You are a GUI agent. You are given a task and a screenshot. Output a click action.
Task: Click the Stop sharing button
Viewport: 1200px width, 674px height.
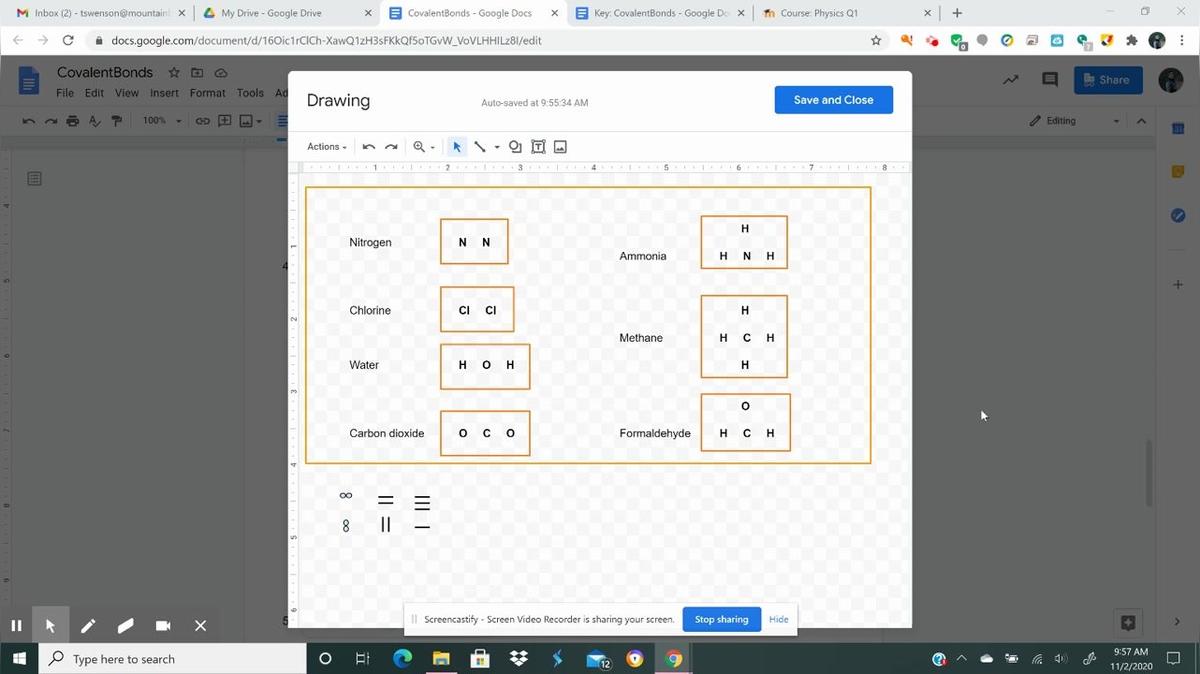(x=721, y=619)
